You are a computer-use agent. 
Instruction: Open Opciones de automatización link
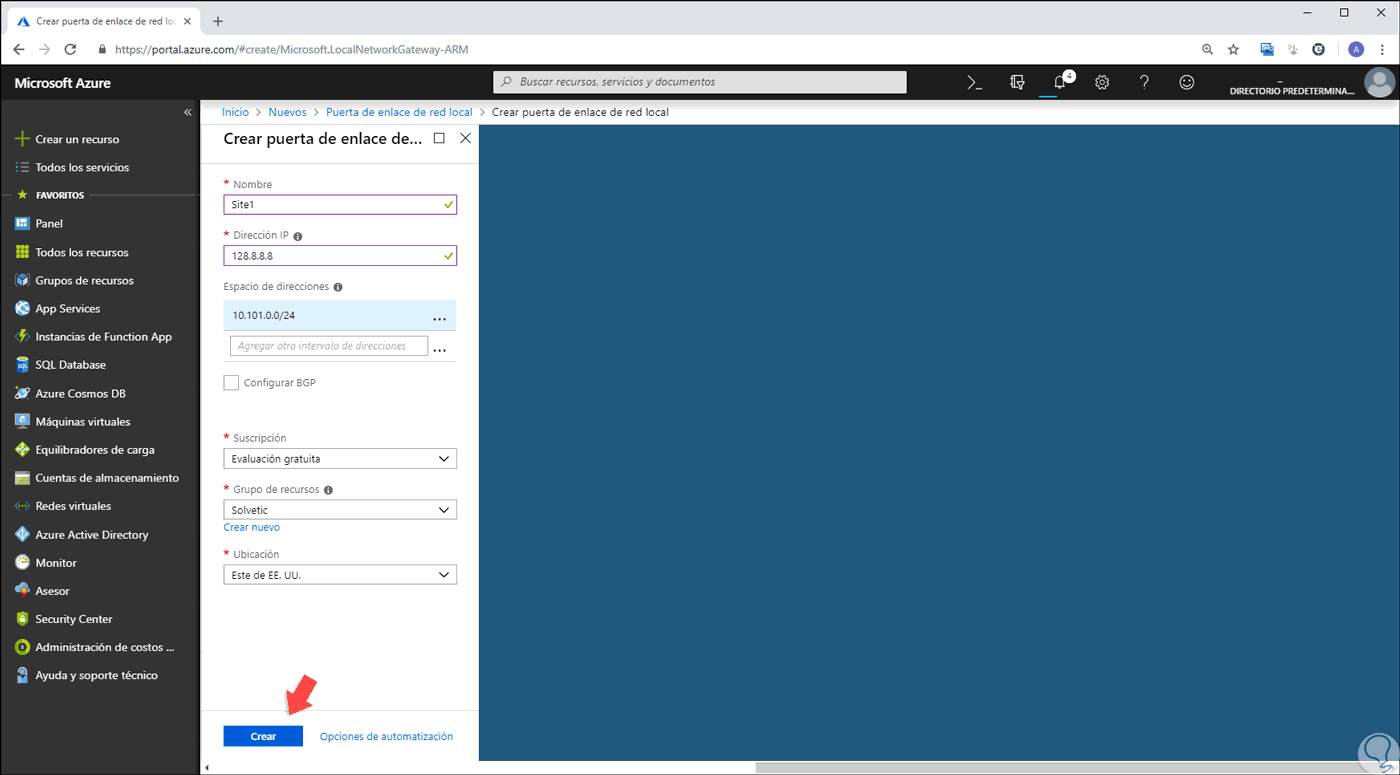(386, 737)
